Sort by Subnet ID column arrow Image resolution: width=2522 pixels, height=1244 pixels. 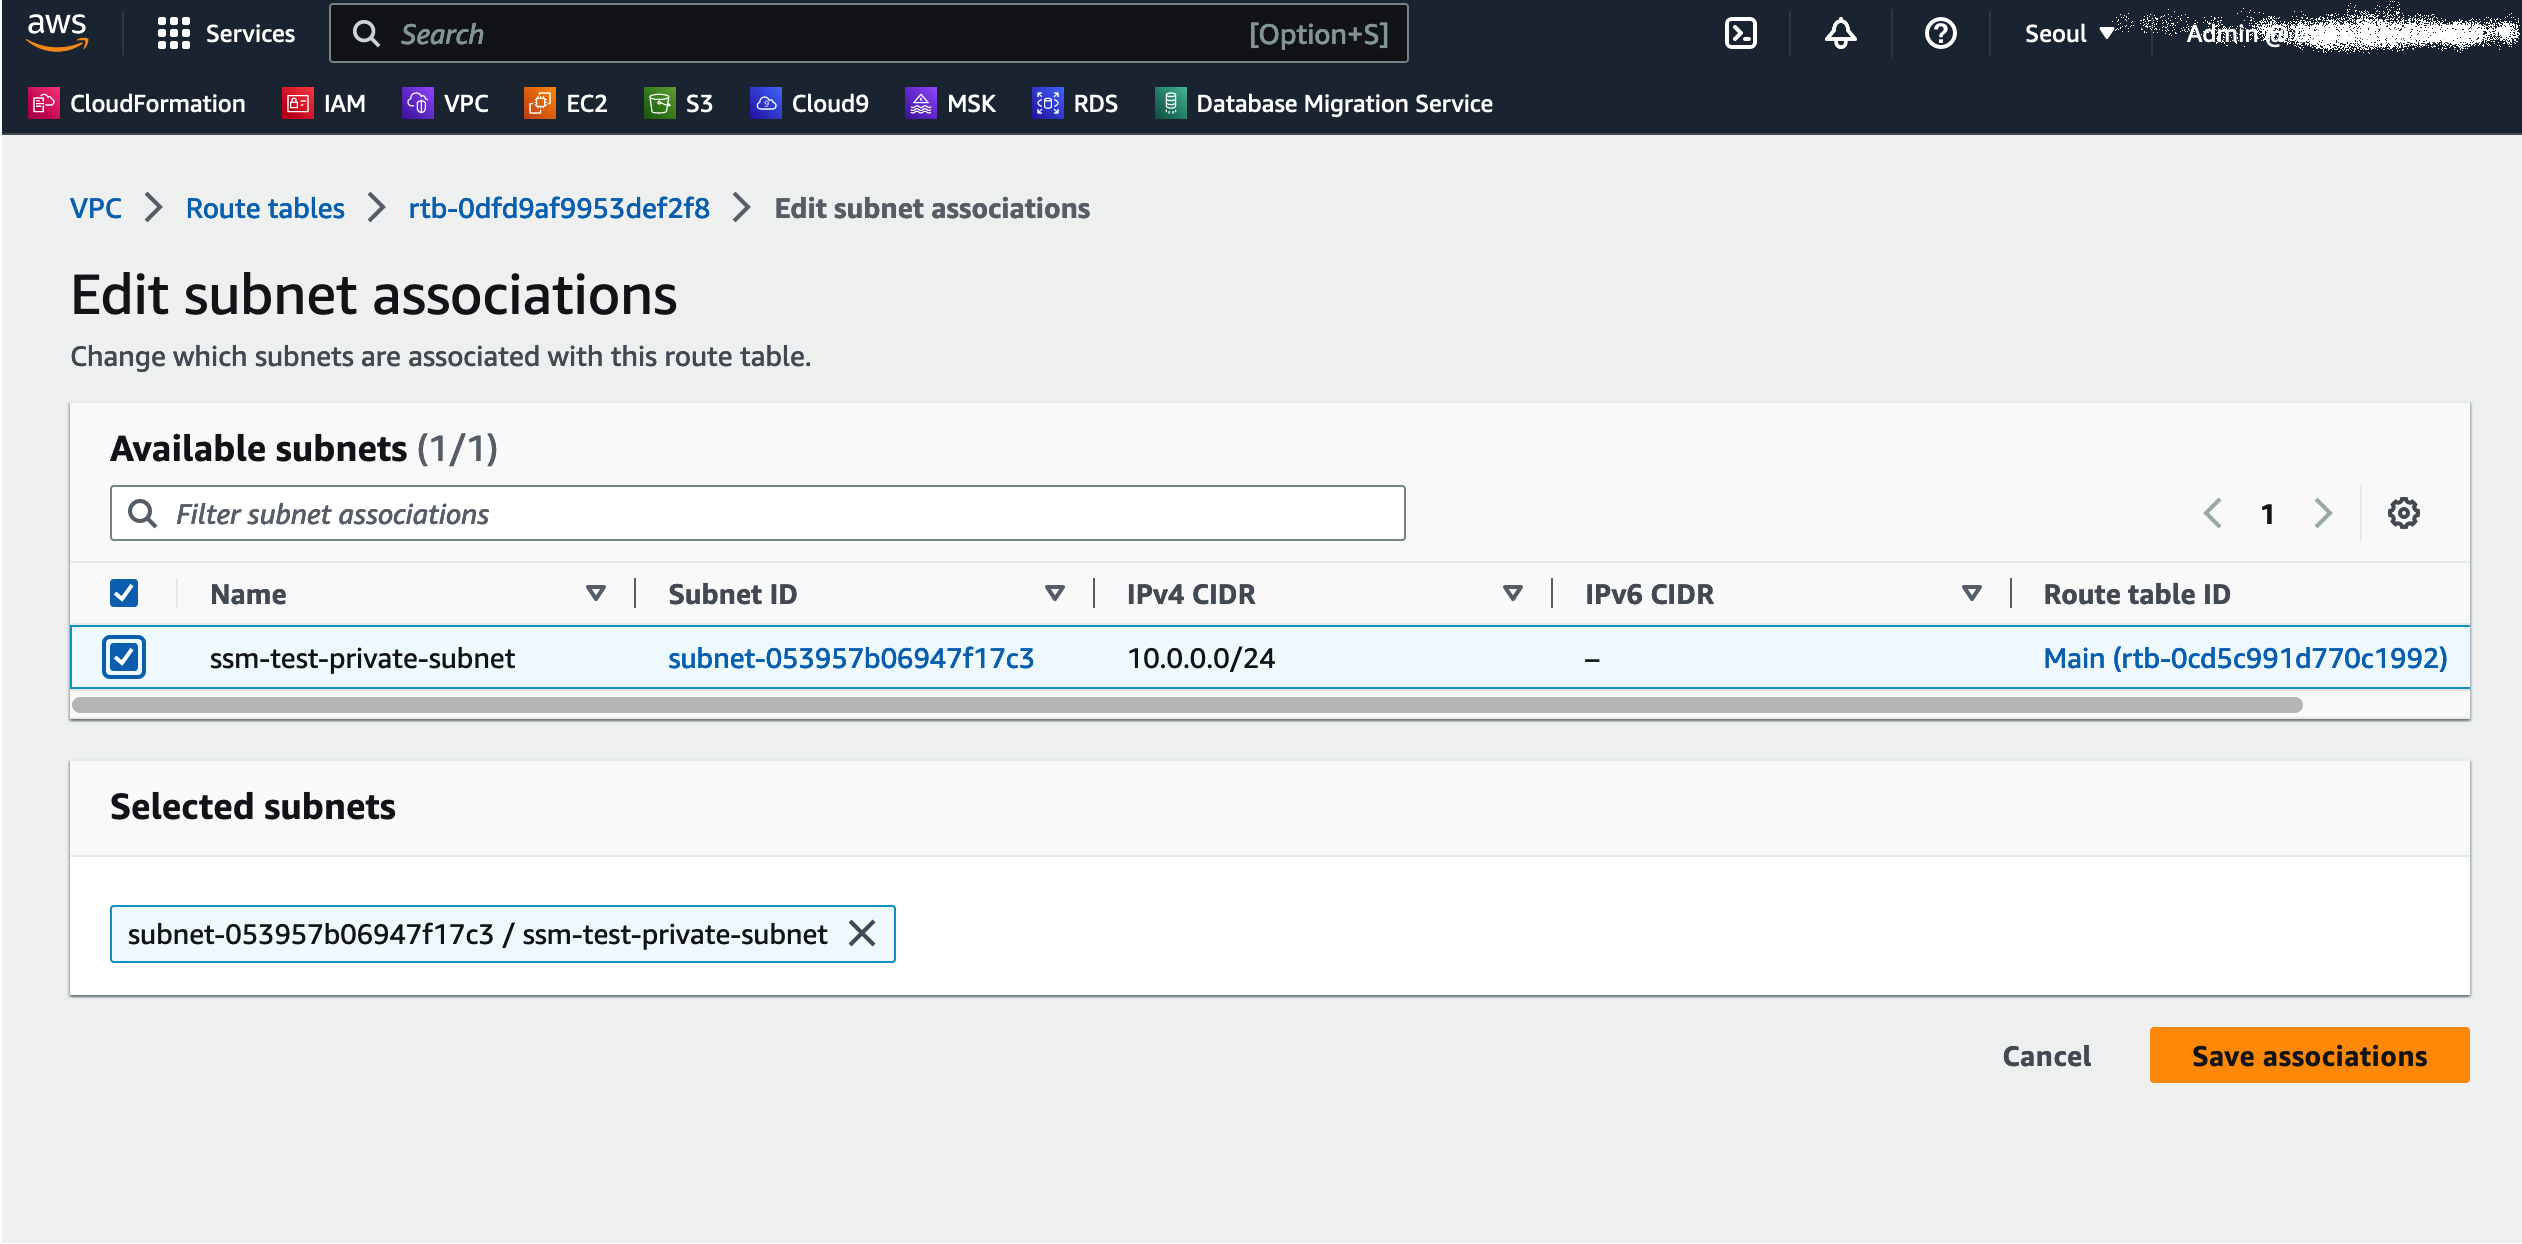point(1054,593)
